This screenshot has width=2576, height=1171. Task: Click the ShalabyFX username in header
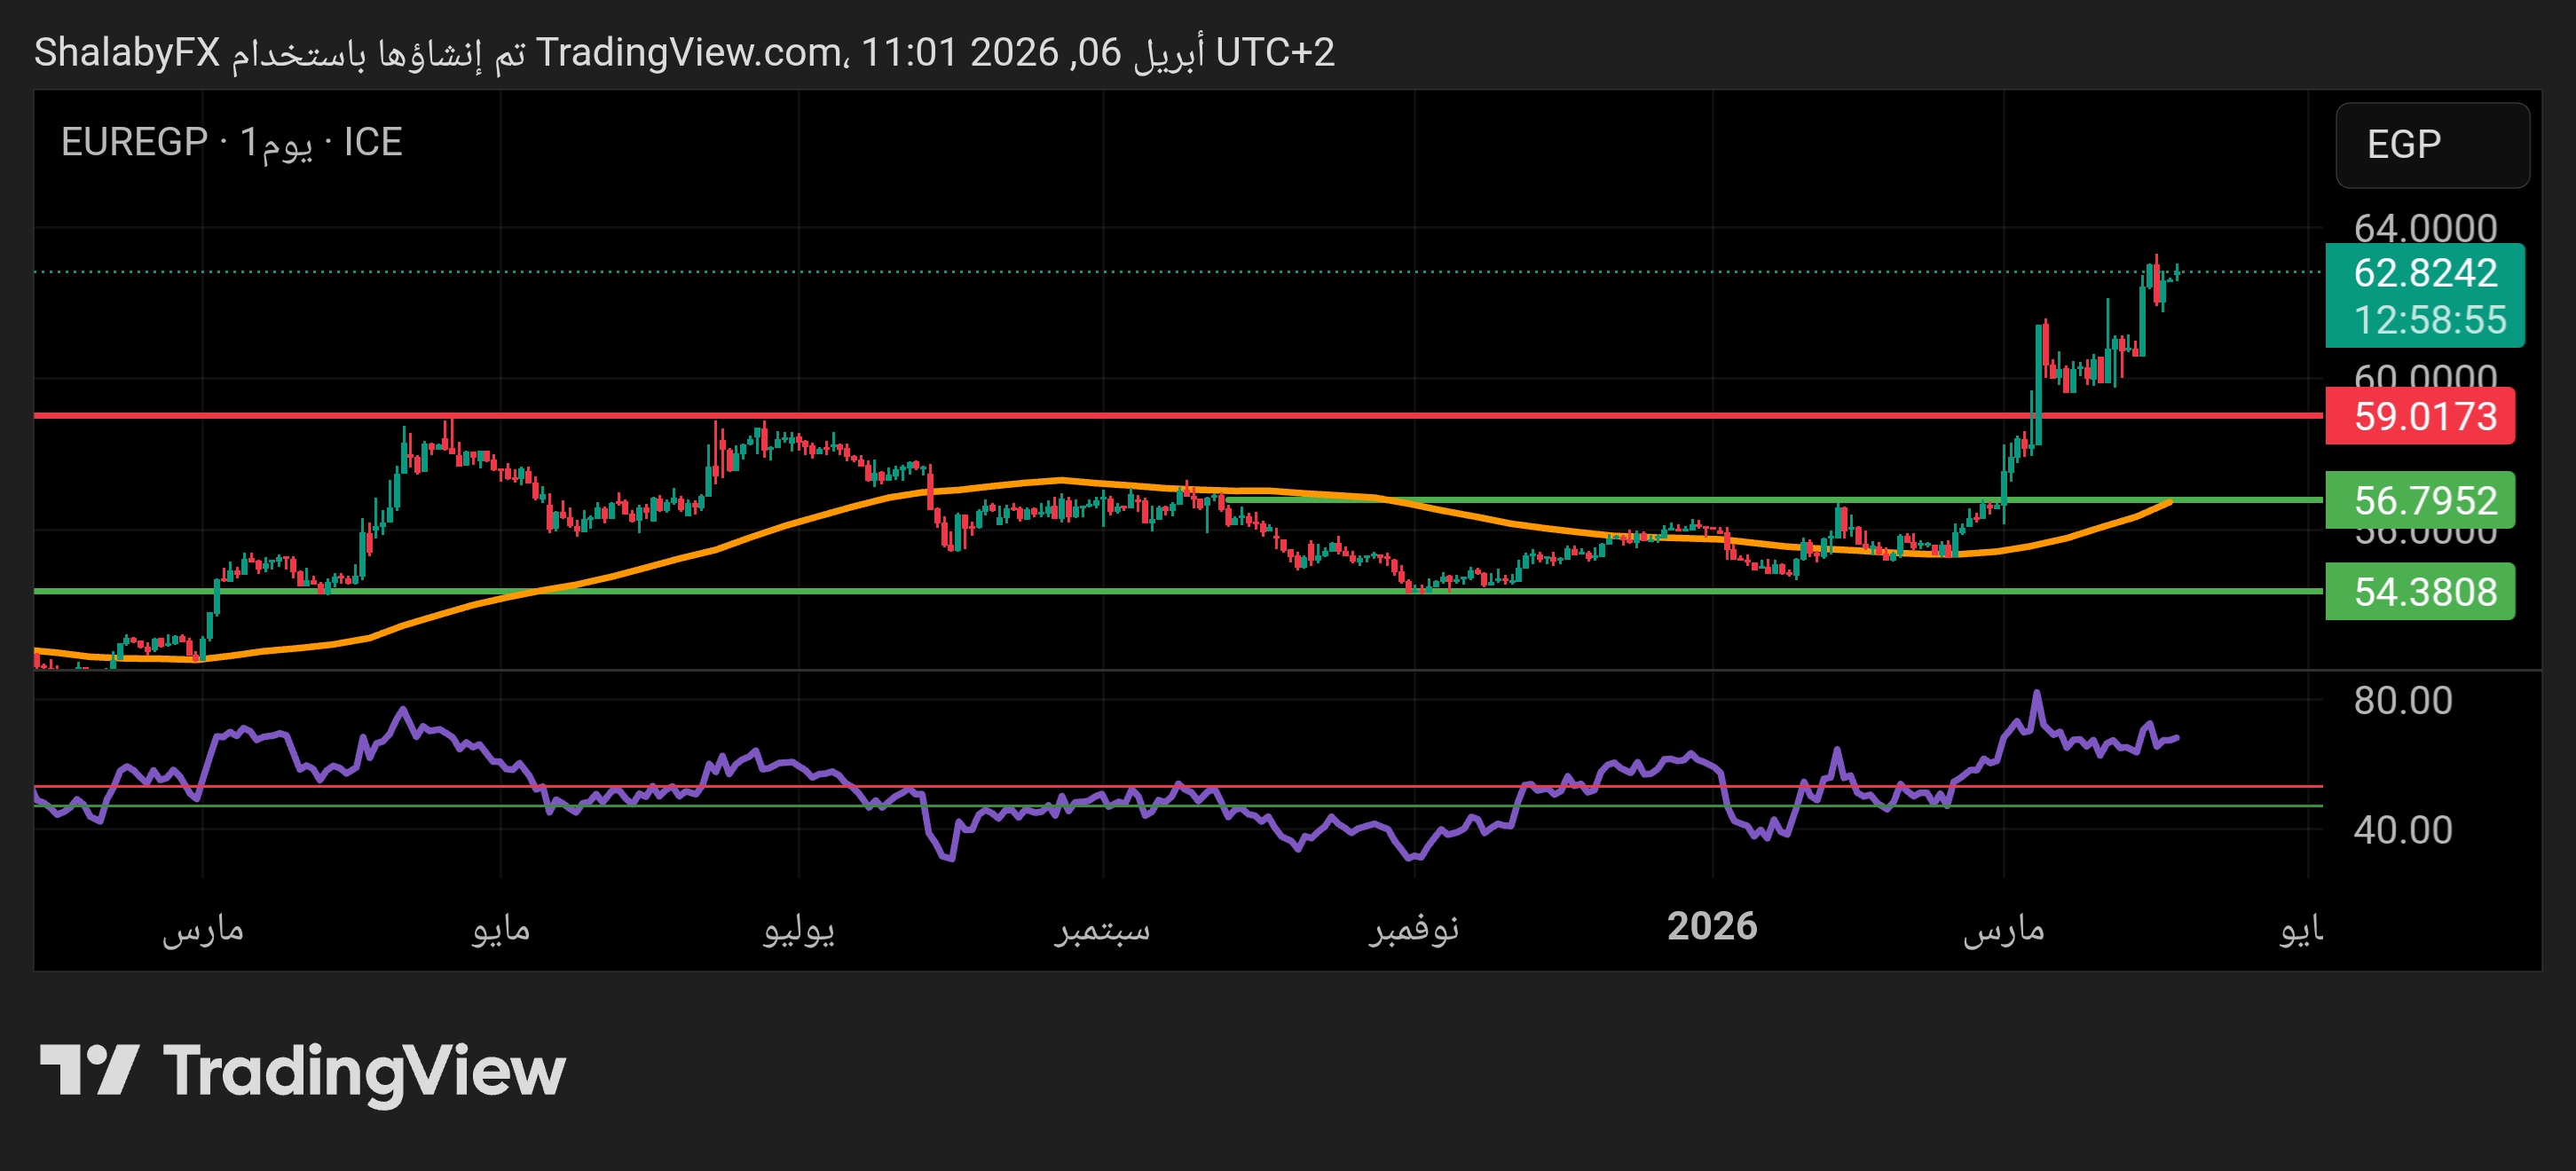coord(127,52)
